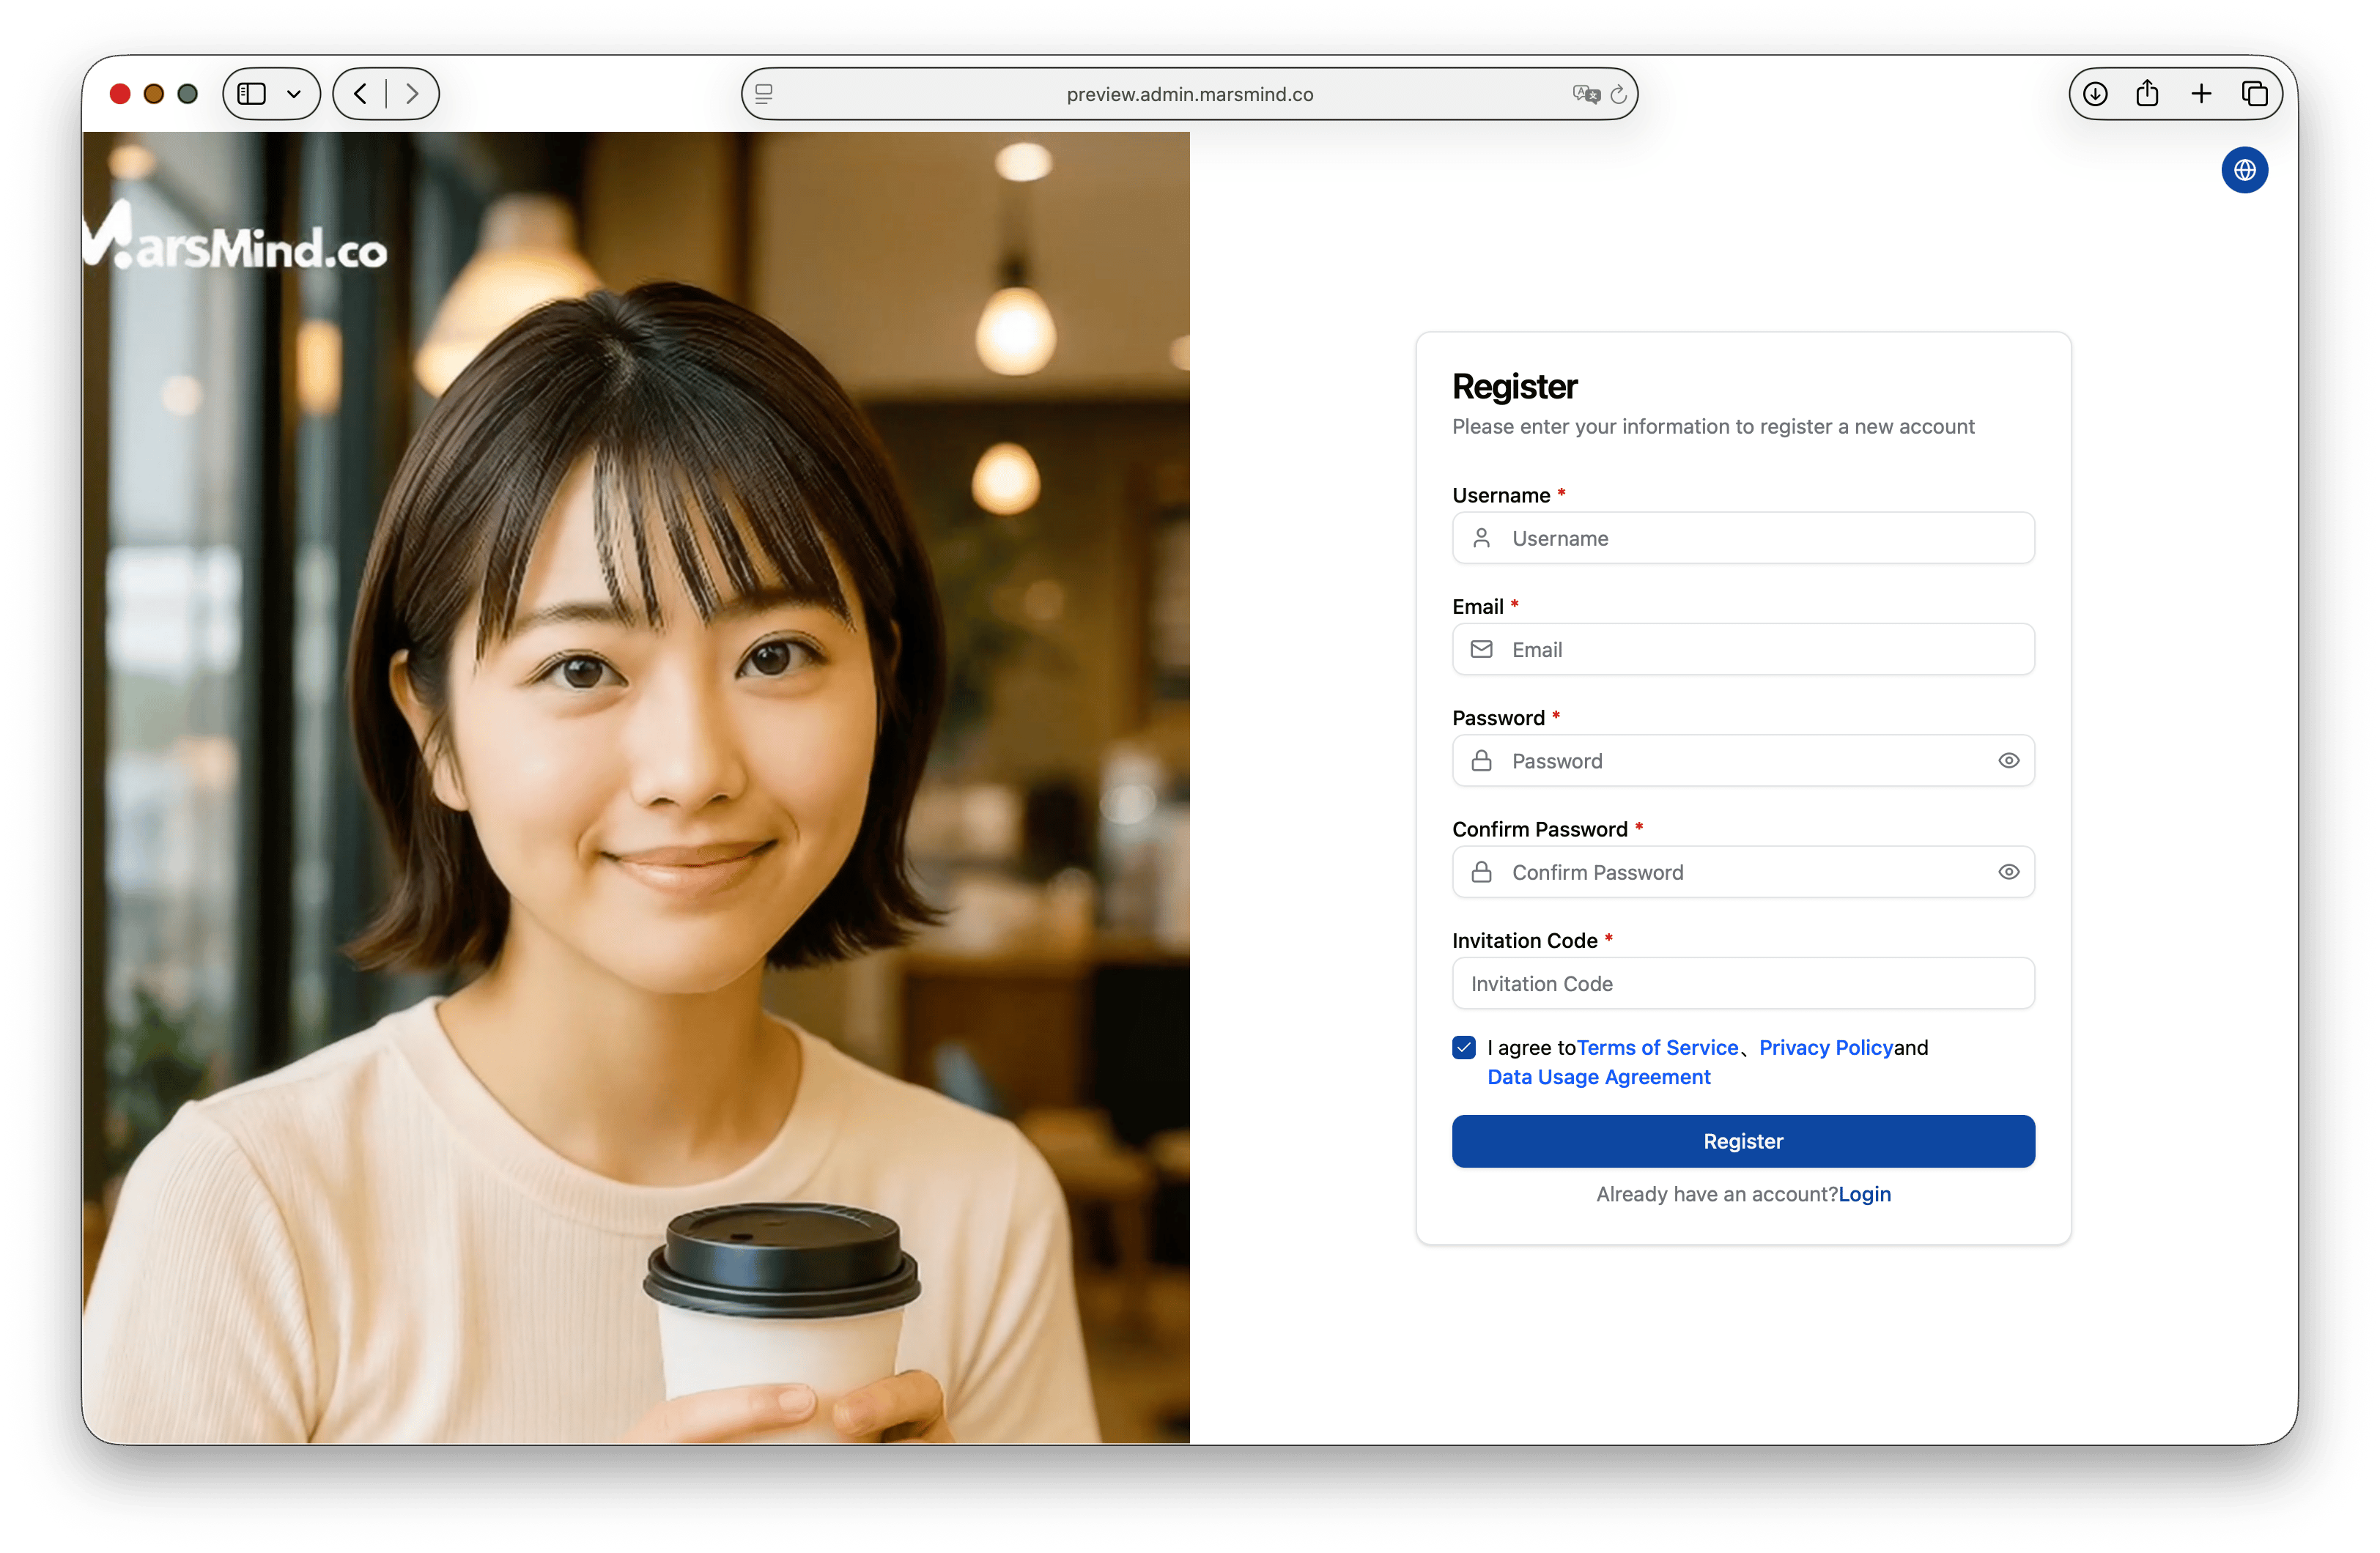Click into the Password field
The height and width of the screenshot is (1553, 2380).
coord(1742,761)
